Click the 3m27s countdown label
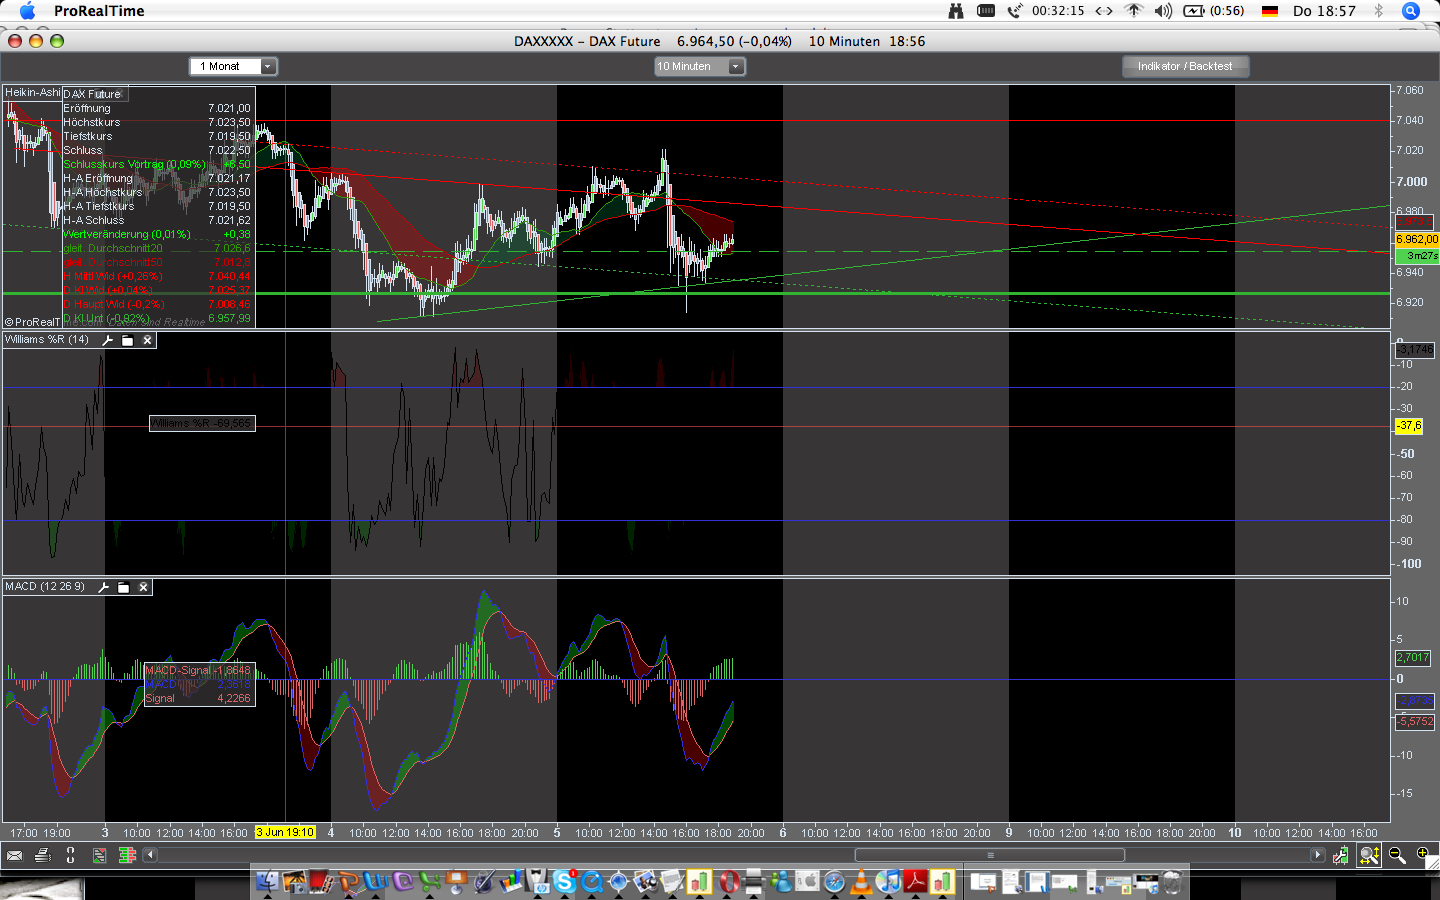 [x=1417, y=256]
